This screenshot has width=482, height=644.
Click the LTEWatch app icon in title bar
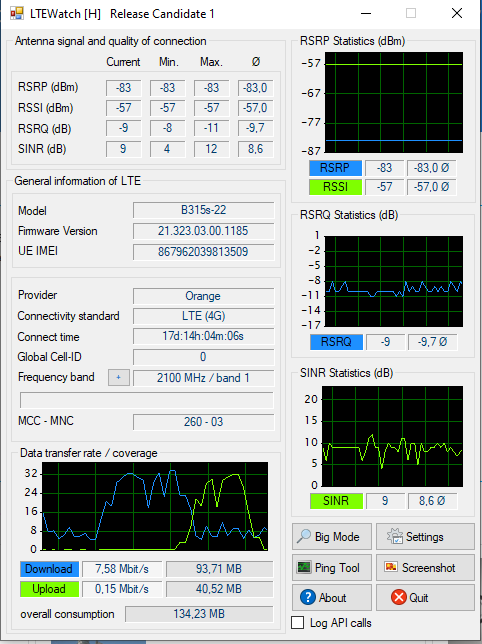[x=17, y=14]
